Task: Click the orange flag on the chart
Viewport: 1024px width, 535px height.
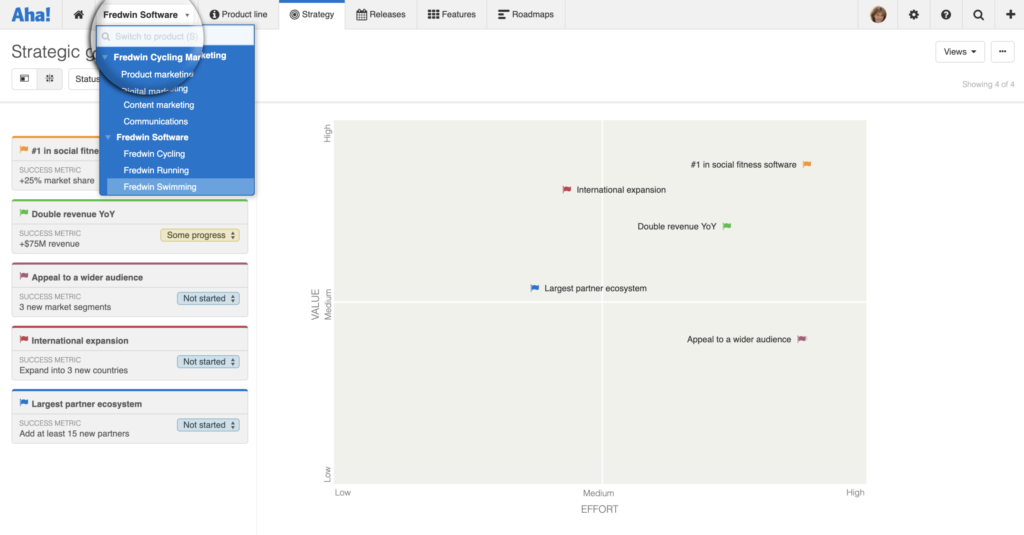Action: click(807, 165)
